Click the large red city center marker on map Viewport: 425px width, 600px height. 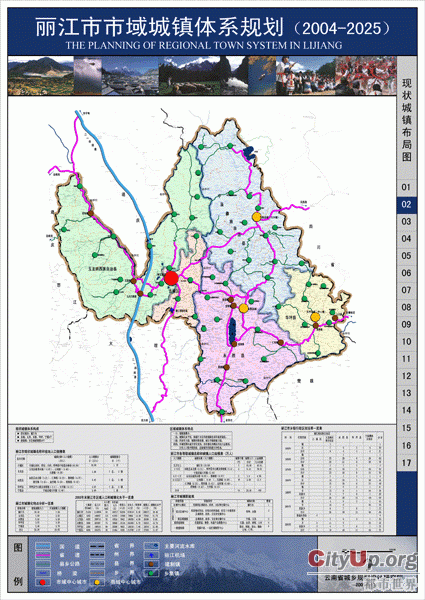[x=171, y=278]
